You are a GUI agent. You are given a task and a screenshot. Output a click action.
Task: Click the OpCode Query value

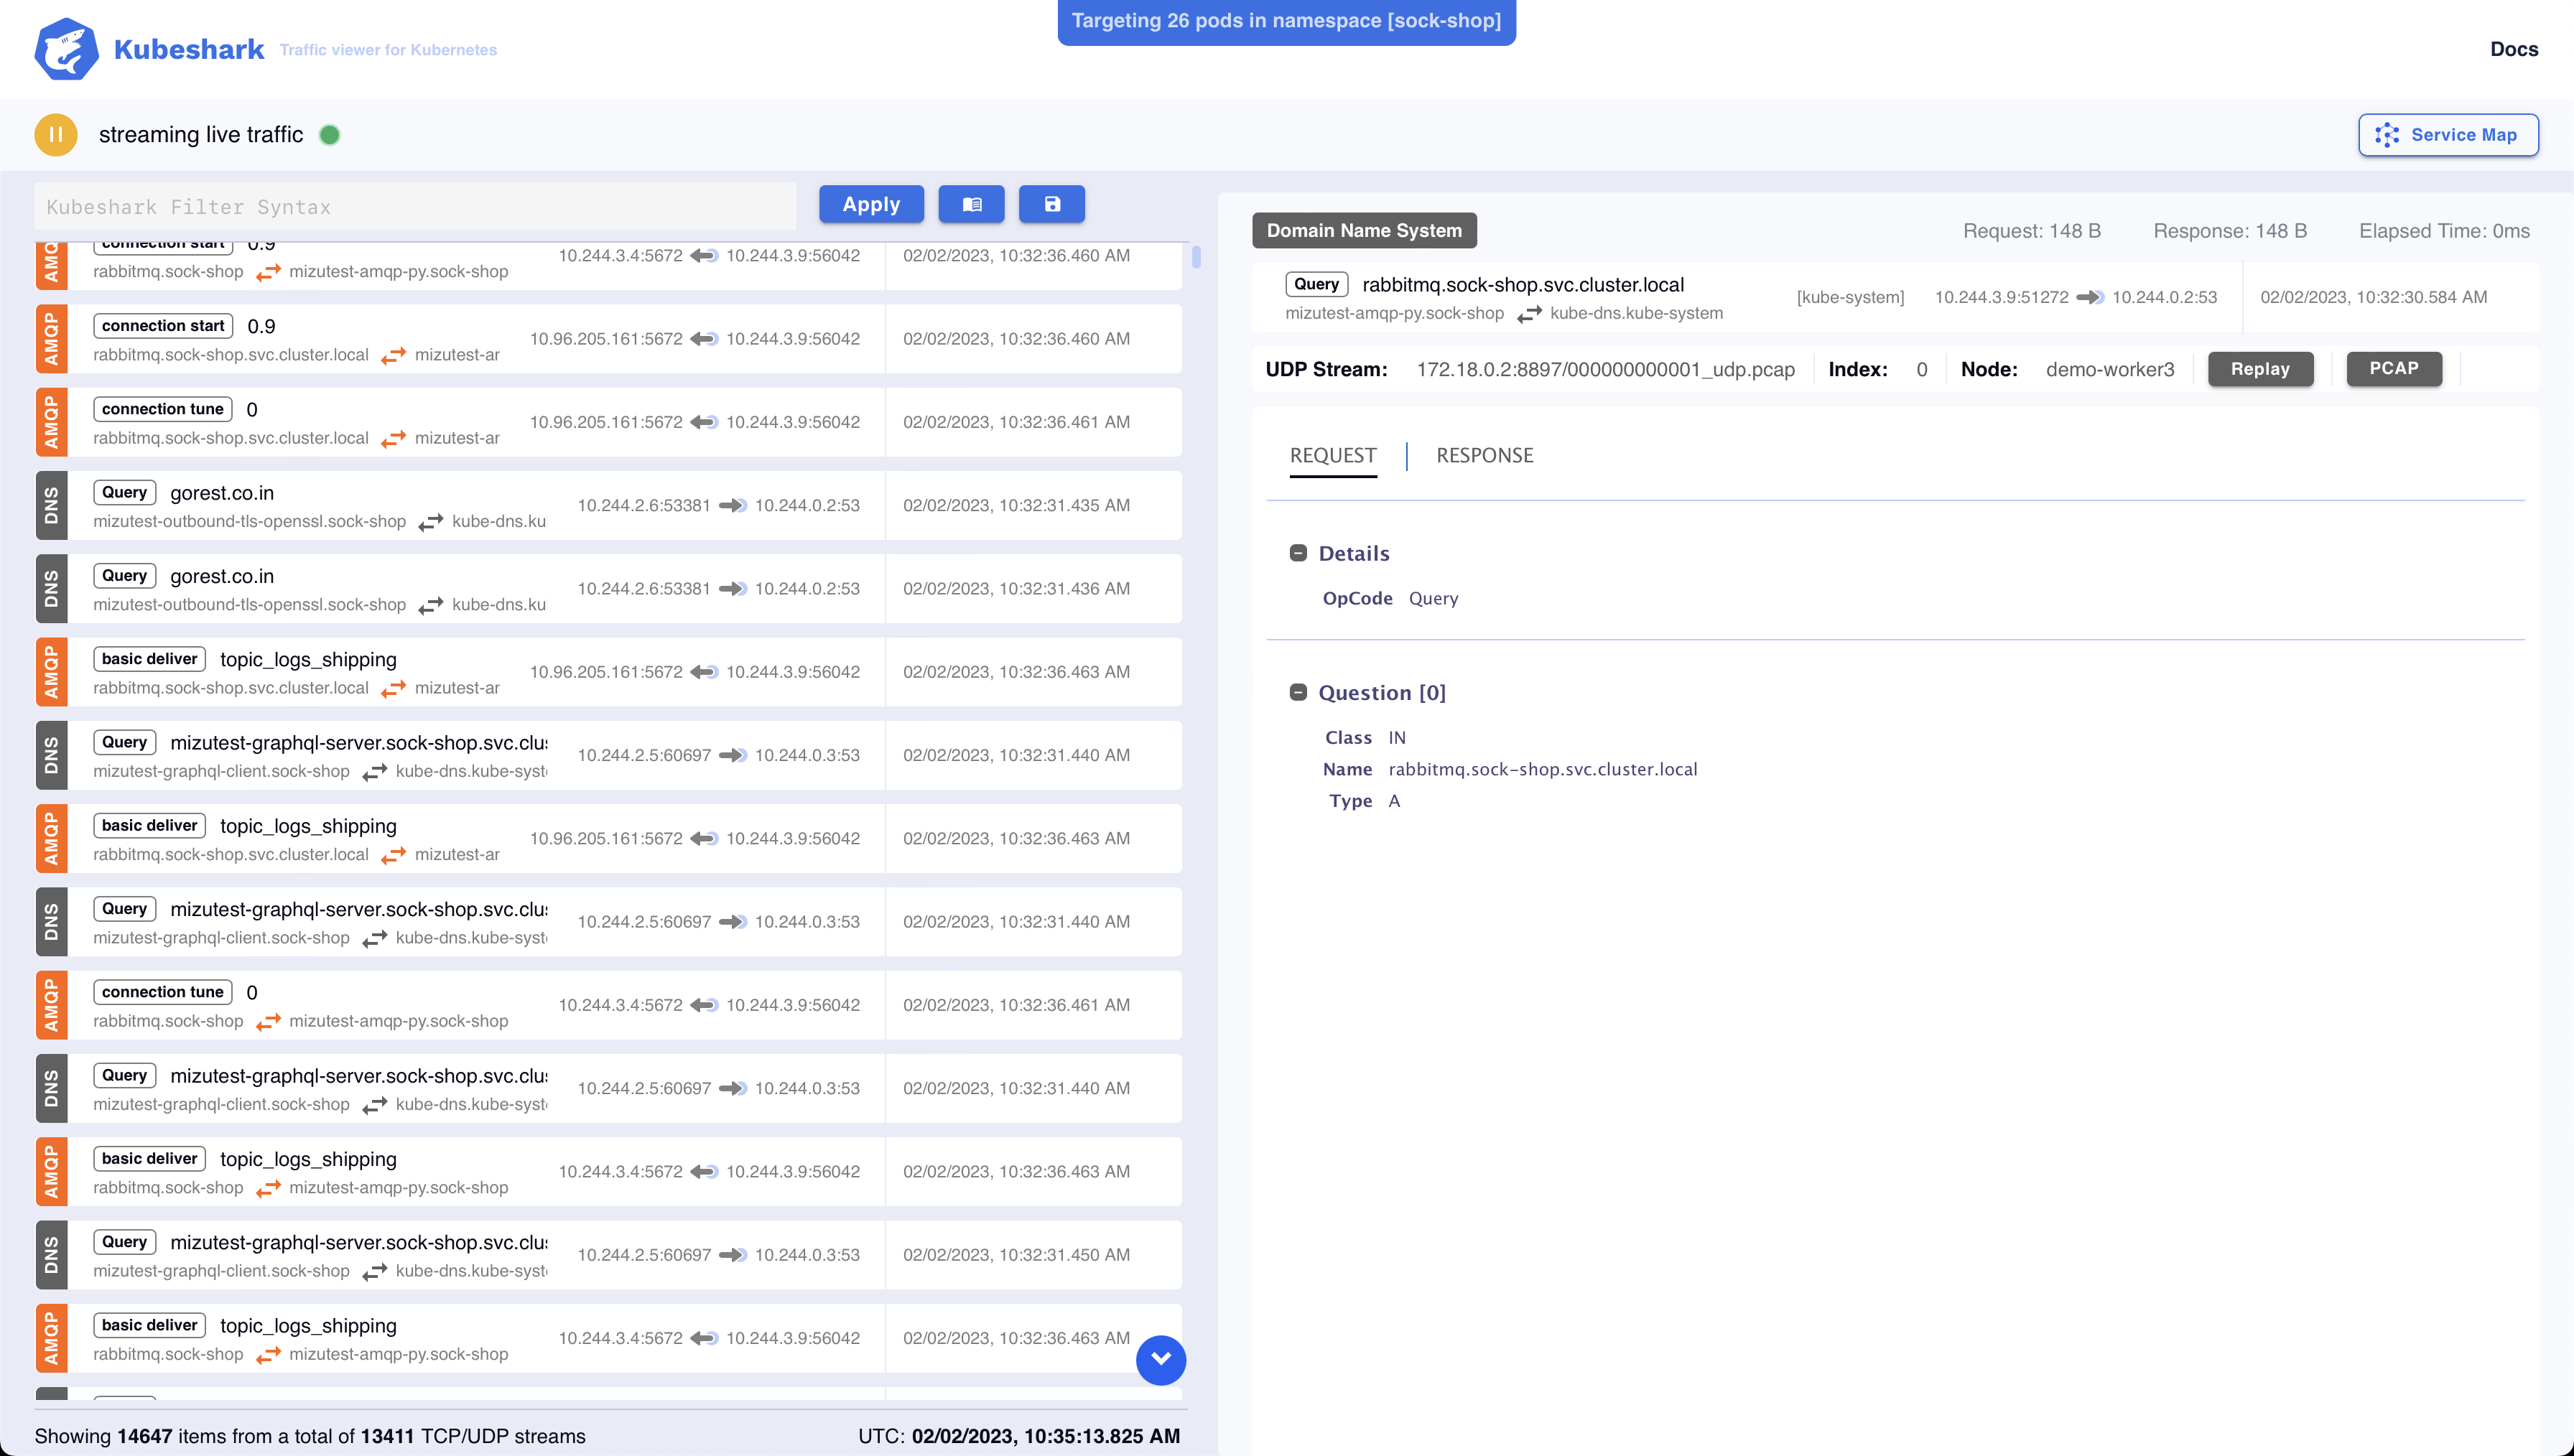[1433, 599]
